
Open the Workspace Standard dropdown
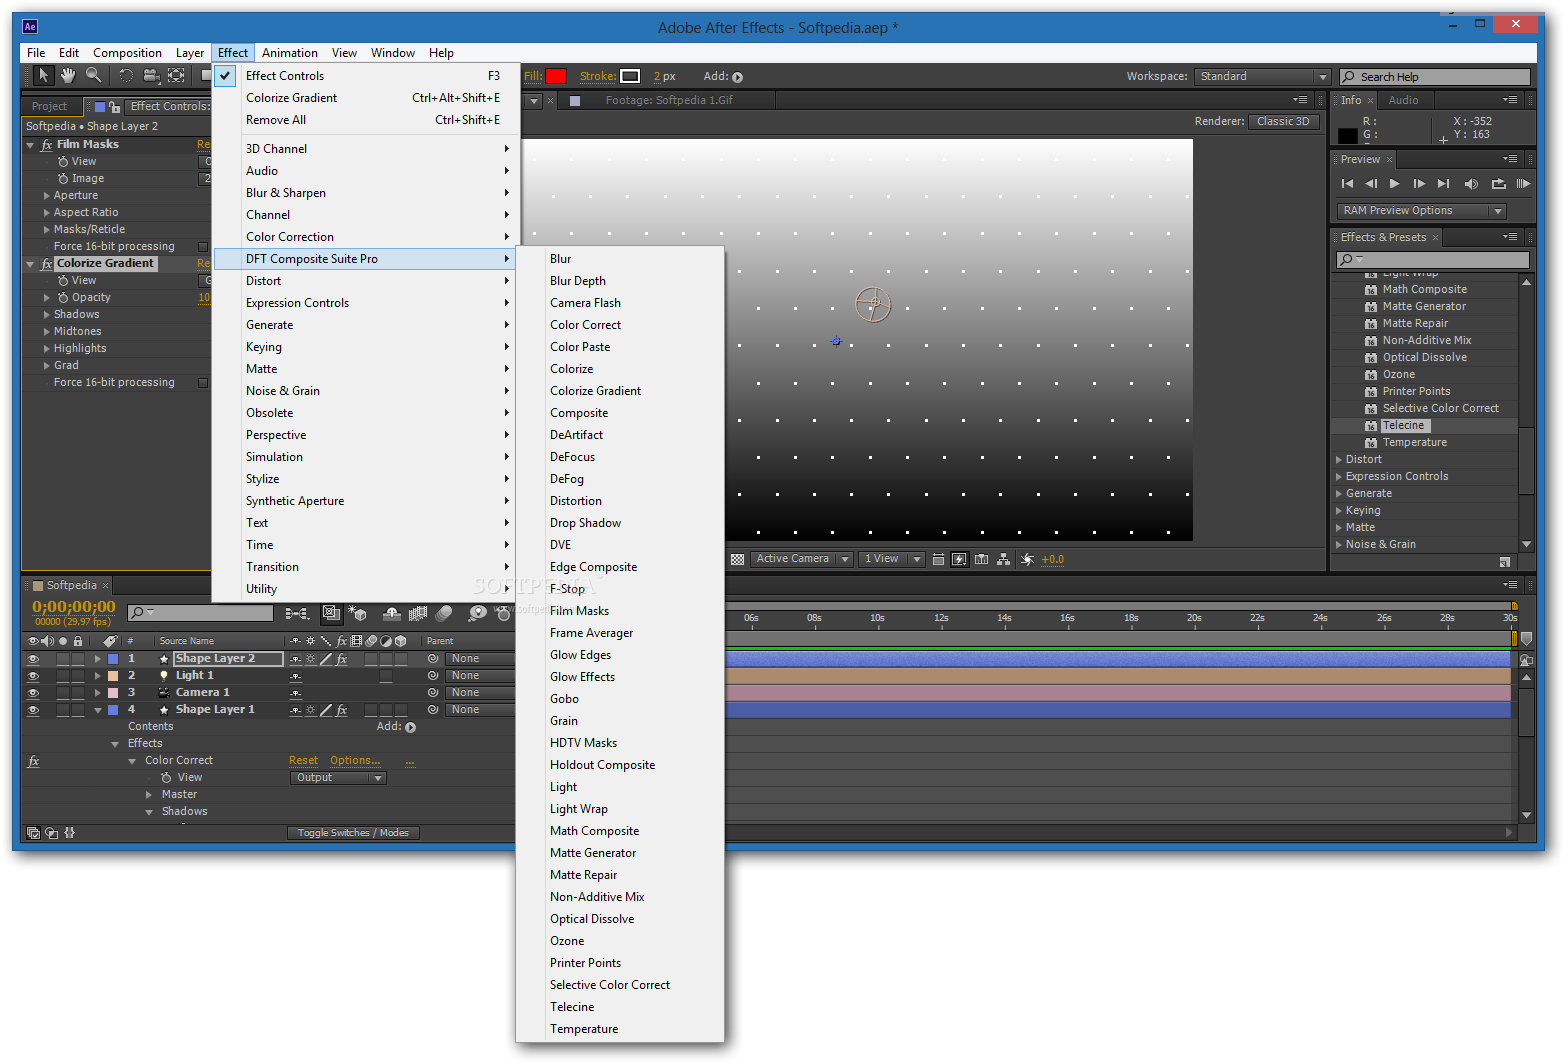pyautogui.click(x=1262, y=77)
